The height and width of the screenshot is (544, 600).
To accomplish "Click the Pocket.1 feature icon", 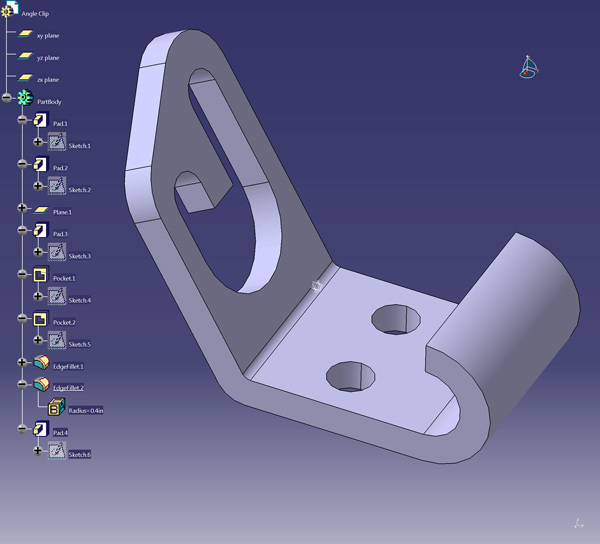I will 41,276.
